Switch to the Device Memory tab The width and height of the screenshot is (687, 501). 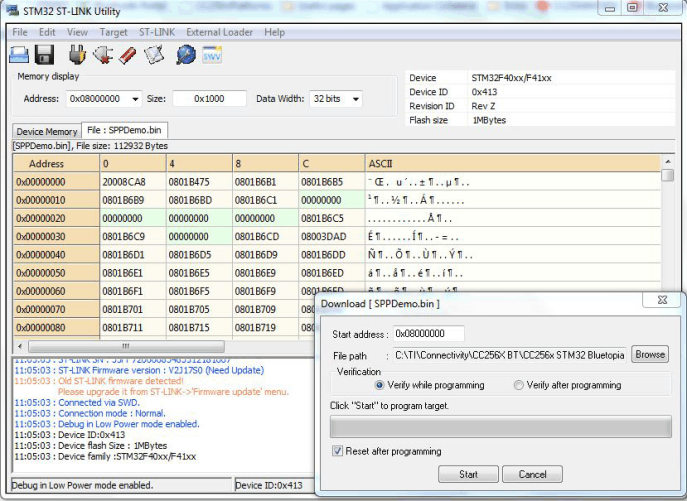[47, 131]
